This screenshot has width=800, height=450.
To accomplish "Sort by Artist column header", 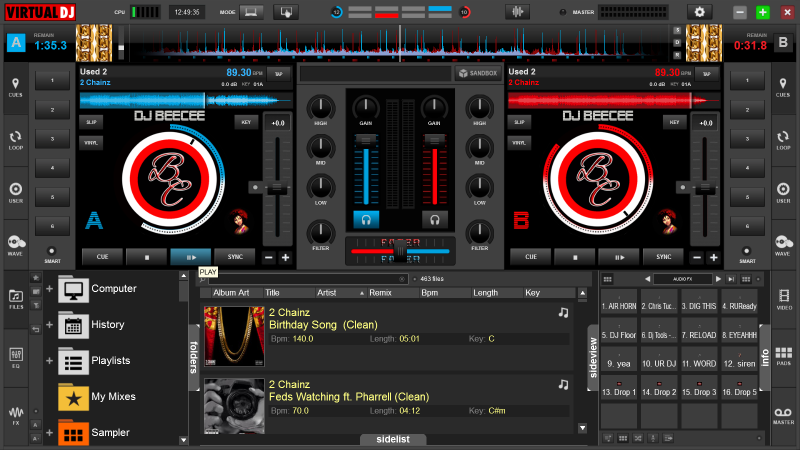I will [x=341, y=293].
